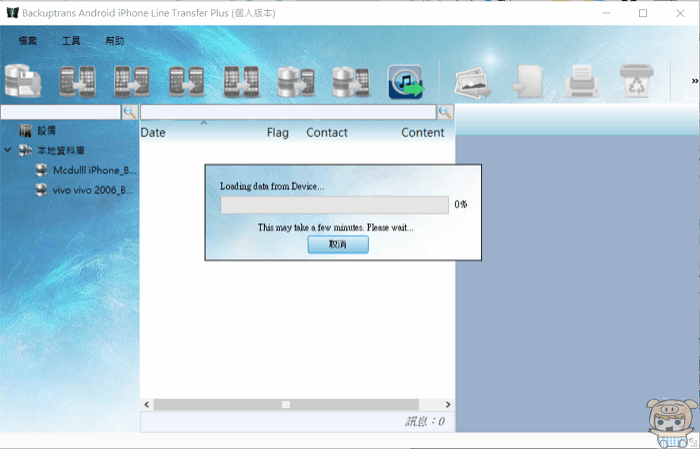Click the message list search field
Screen dimensions: 700x449
[288, 112]
